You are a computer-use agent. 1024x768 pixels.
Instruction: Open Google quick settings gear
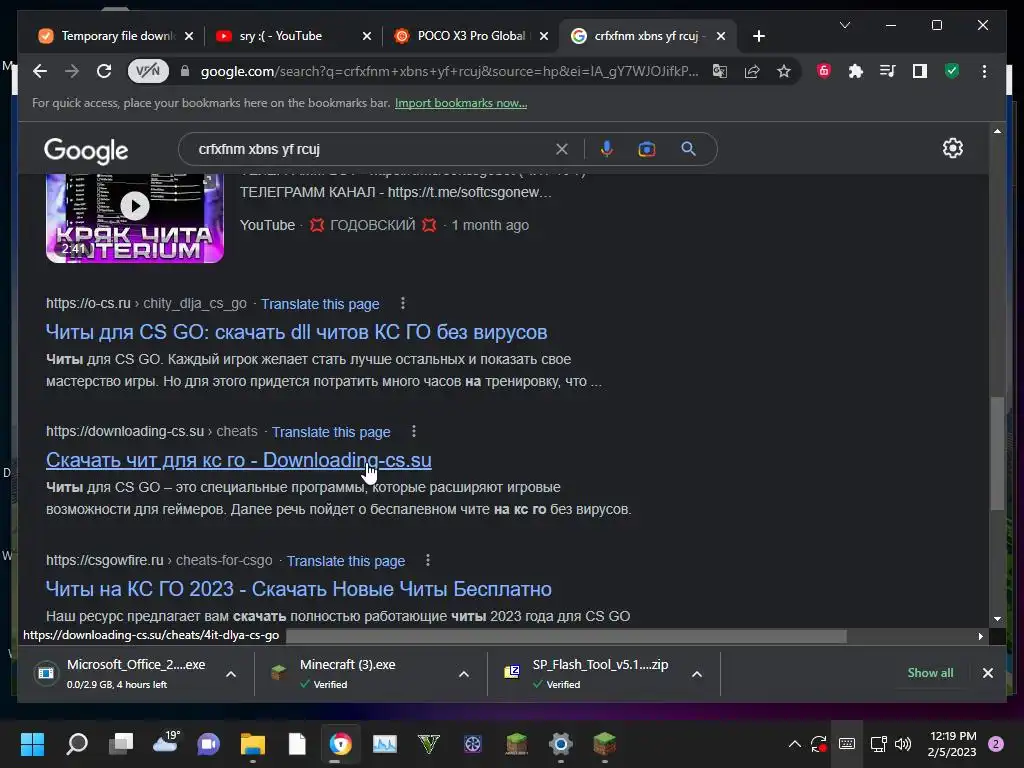[953, 148]
